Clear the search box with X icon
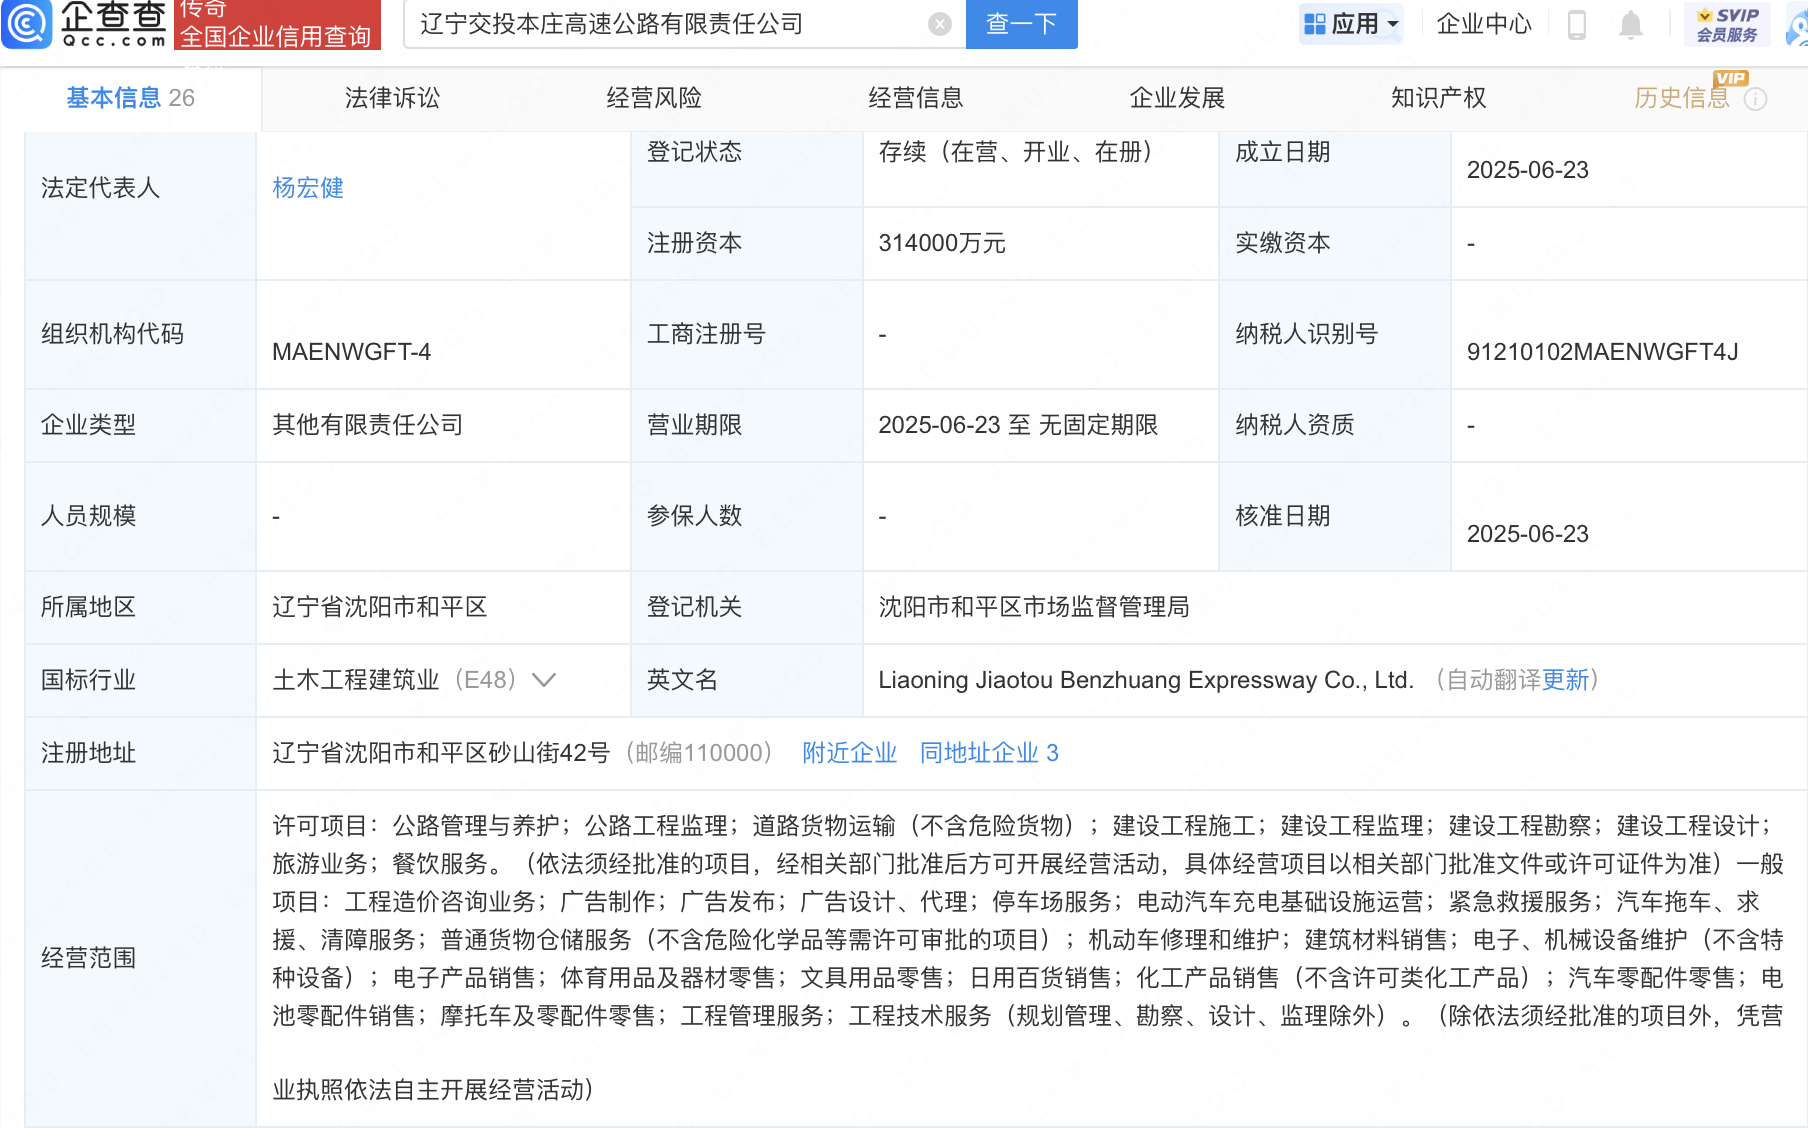Screen dimensions: 1808x1128 (939, 24)
